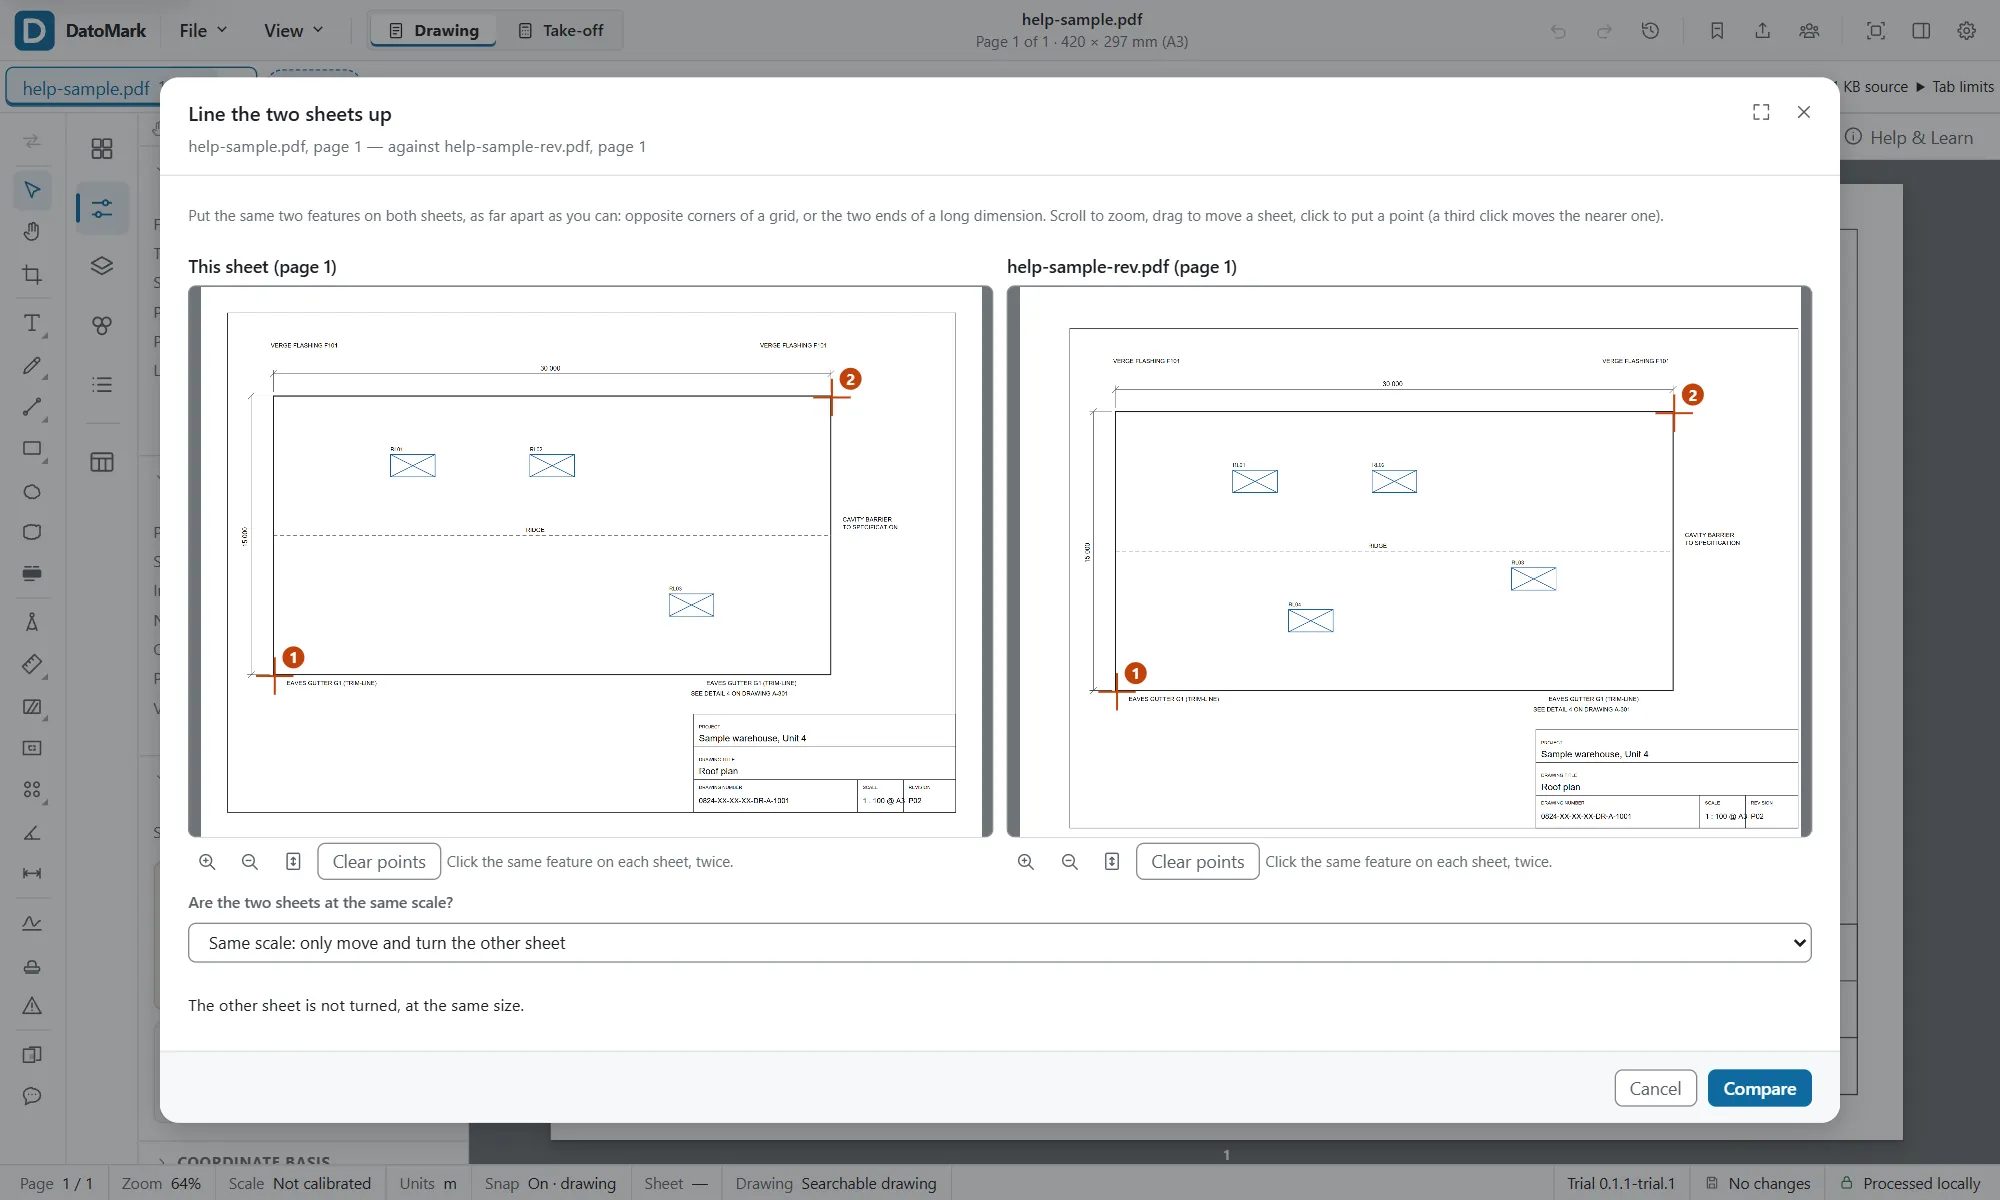
Task: Open the same scale dropdown
Action: [x=1000, y=943]
